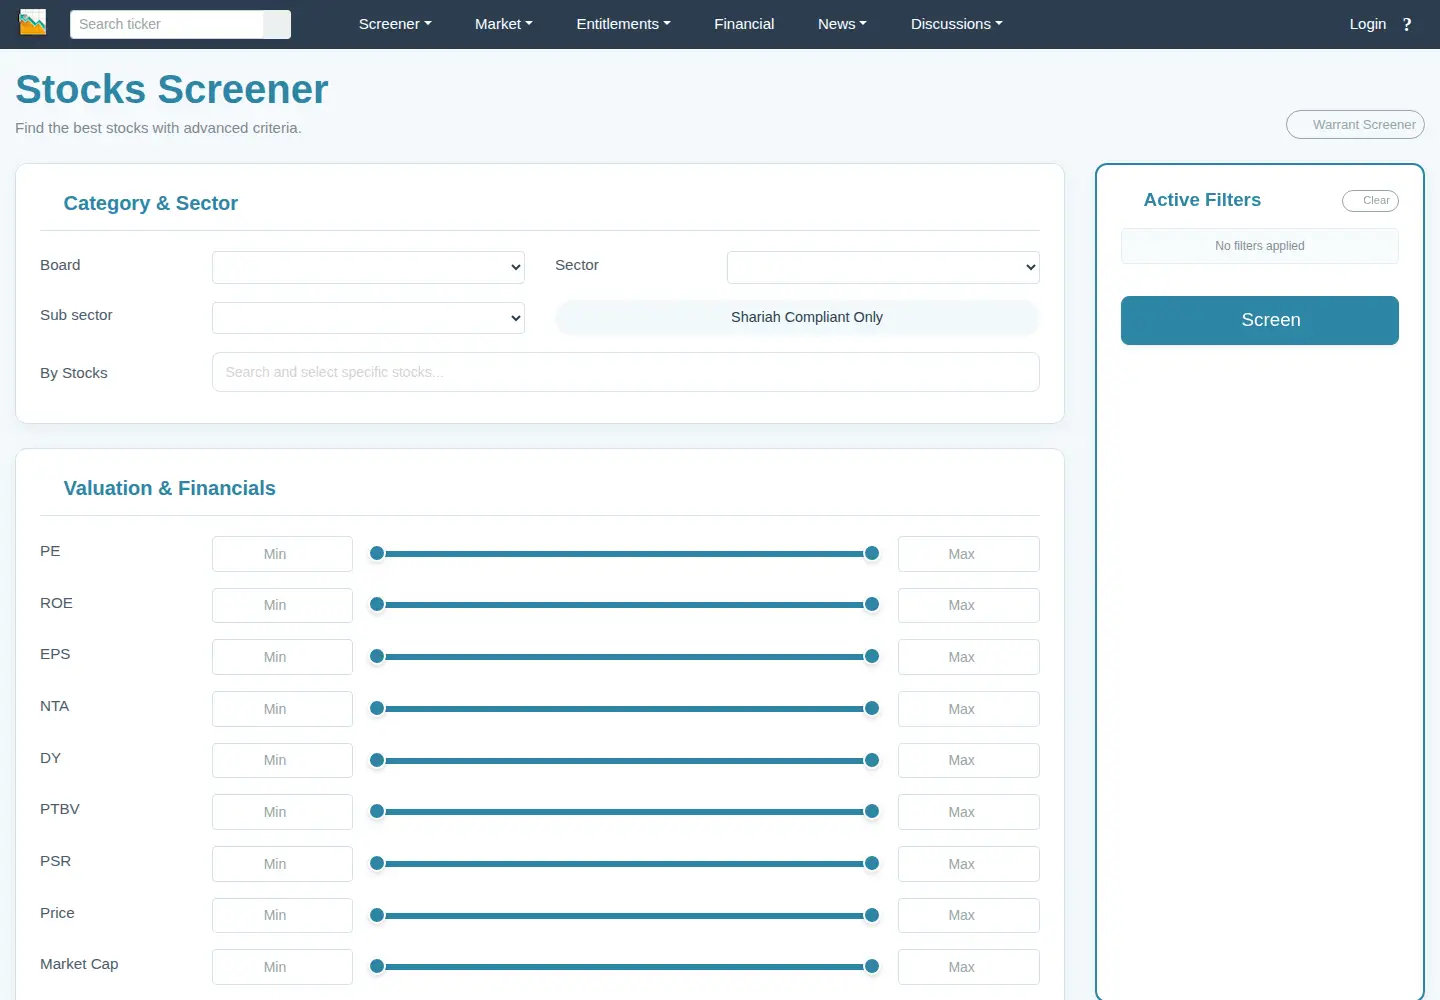The image size is (1440, 1000).
Task: Click the Market Cap Max field
Action: (x=968, y=967)
